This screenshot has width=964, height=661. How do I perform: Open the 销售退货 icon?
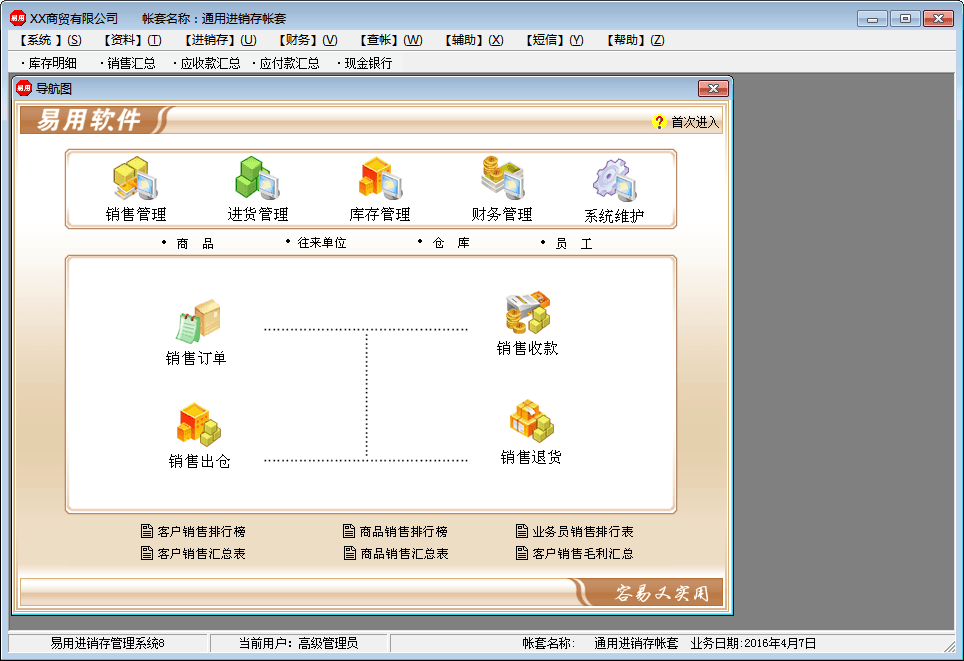coord(530,422)
